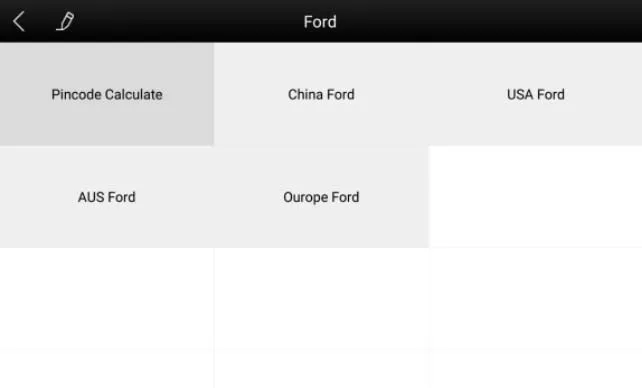
Task: Click the empty cell beside Ourope Ford
Action: pyautogui.click(x=535, y=197)
